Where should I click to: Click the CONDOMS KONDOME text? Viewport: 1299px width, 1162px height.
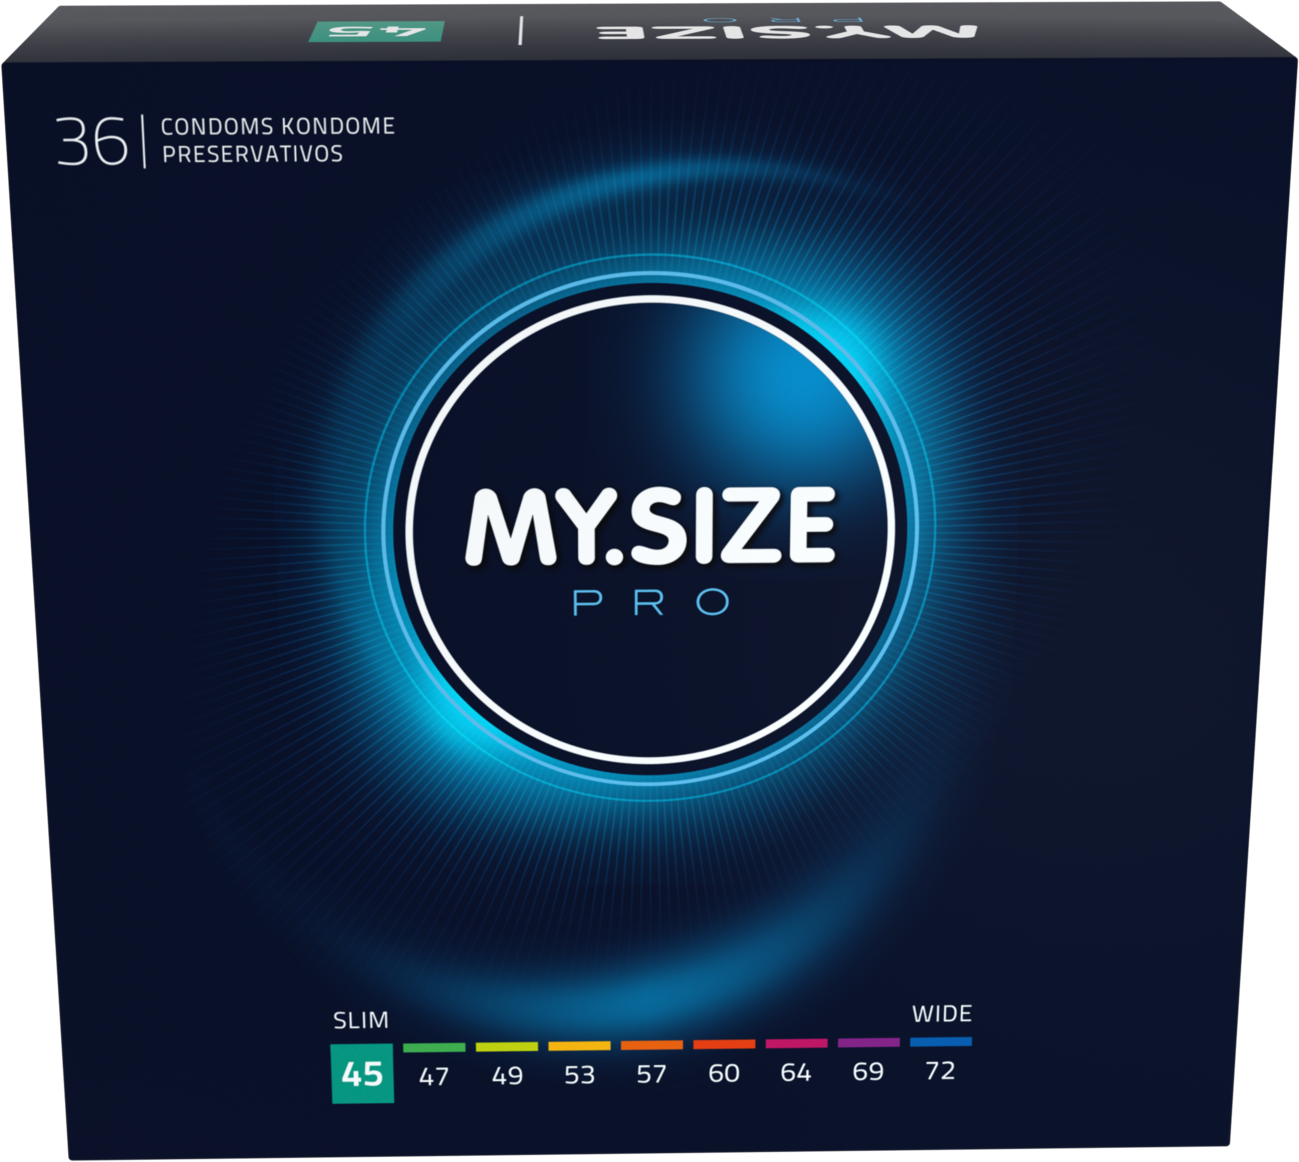277,127
